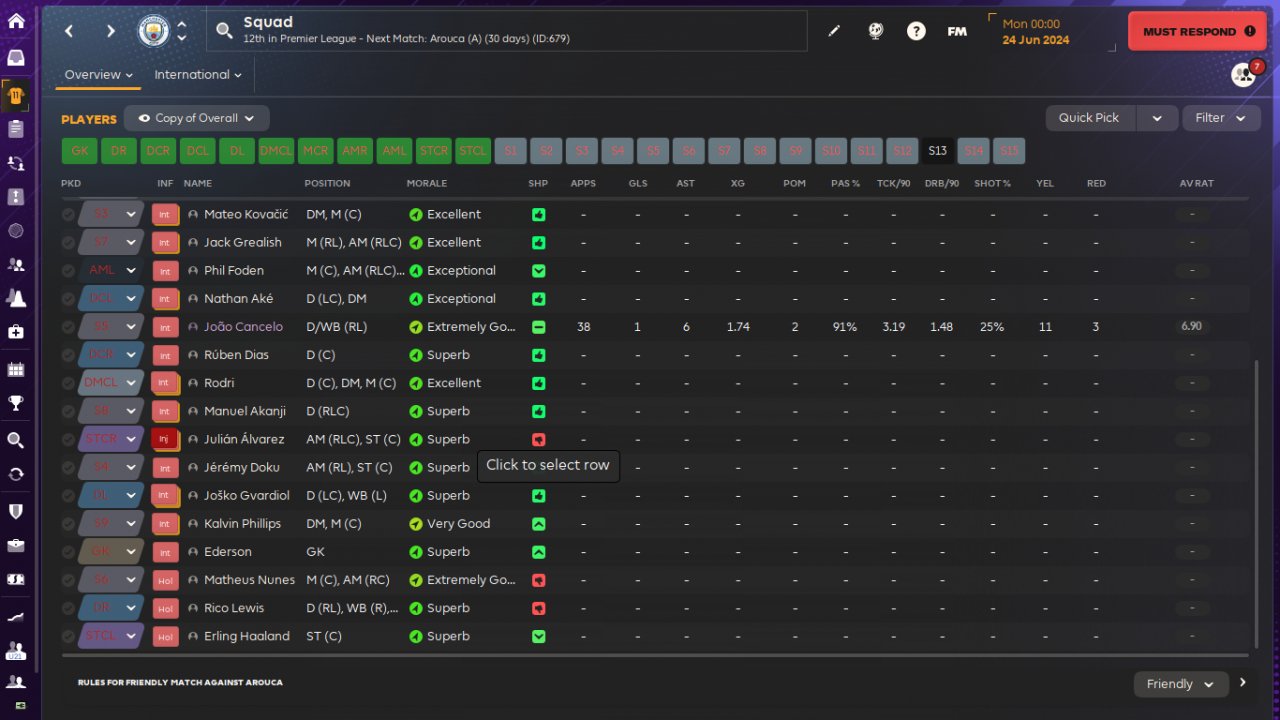Screen dimensions: 1280x720
Task: Open the FM menu logo
Action: [x=957, y=31]
